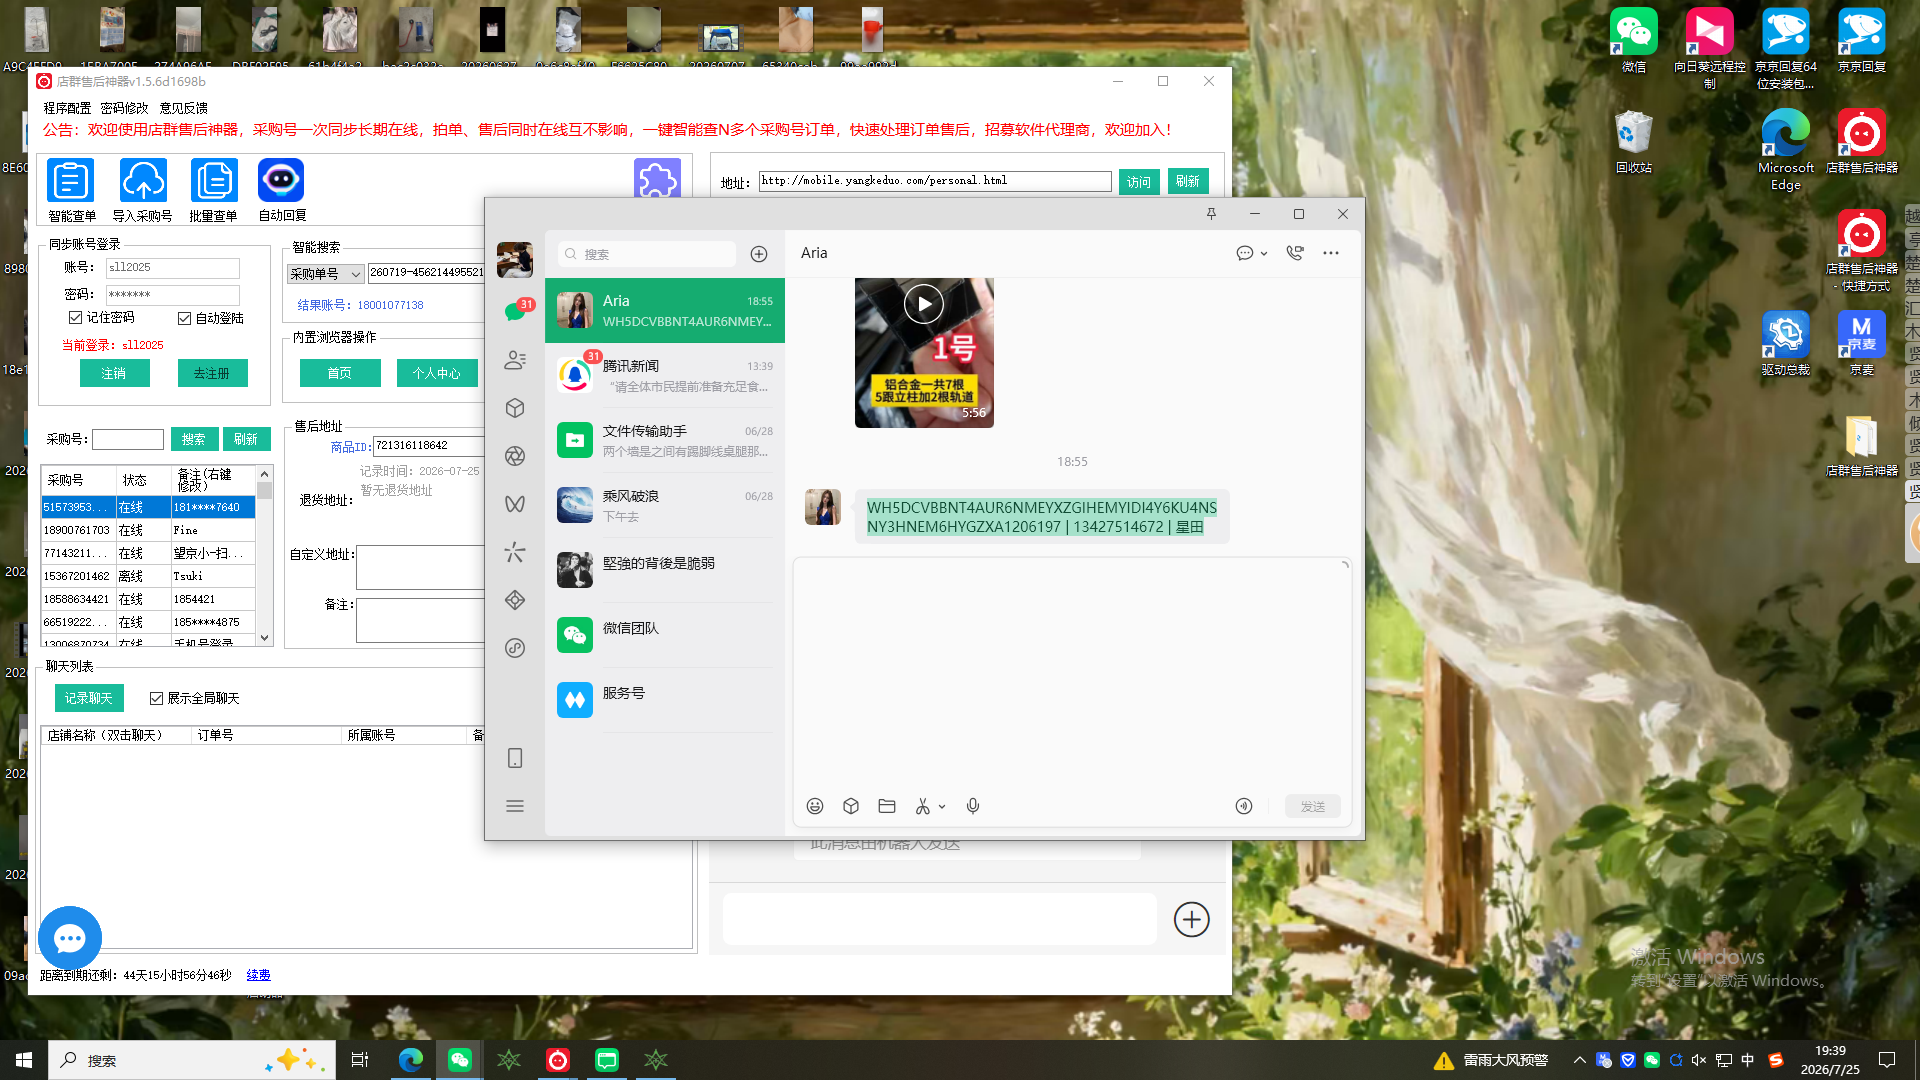
Task: Open chat files folder icon
Action: click(887, 806)
